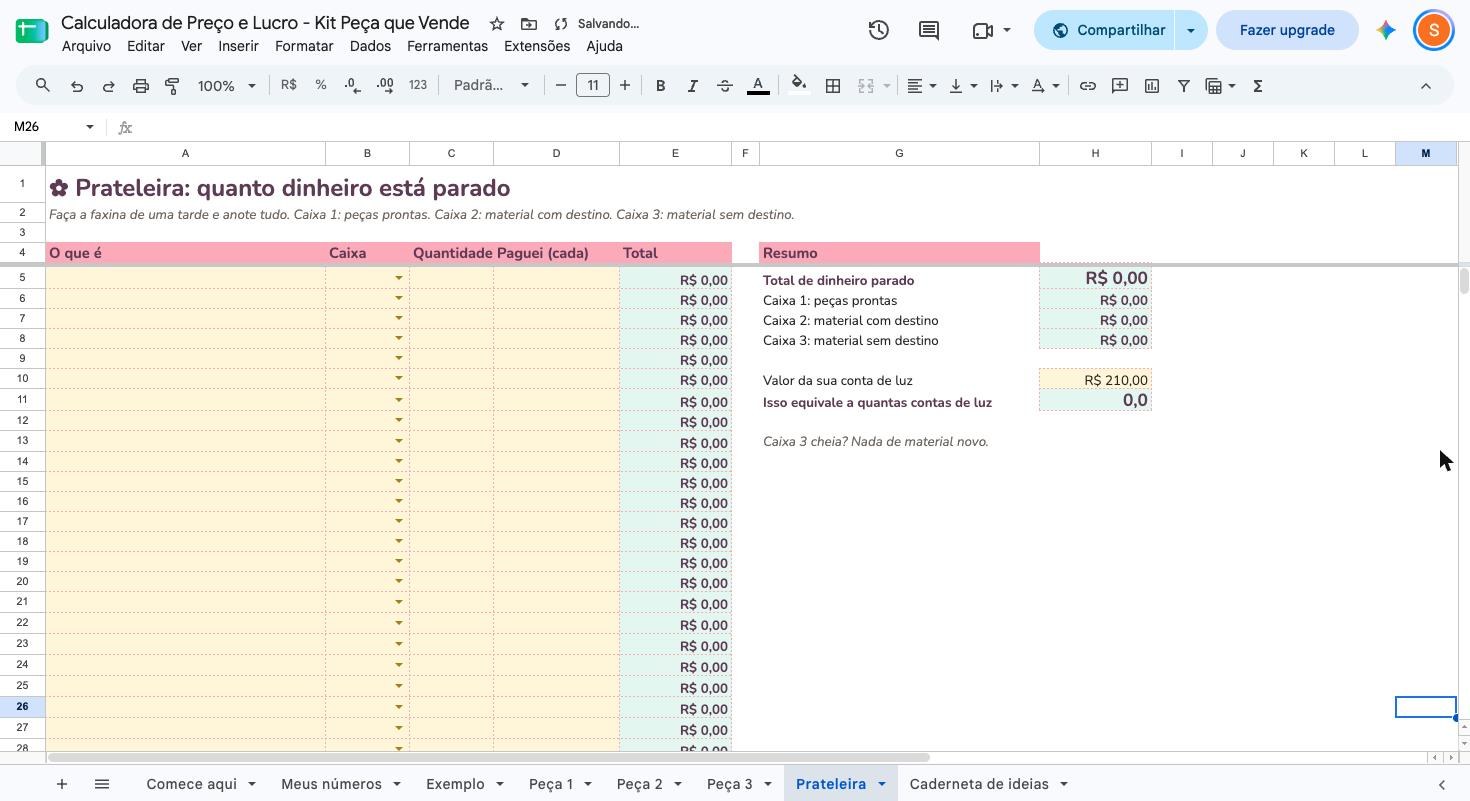Open the horizontal align dropdown
The height and width of the screenshot is (801, 1470).
pos(921,86)
